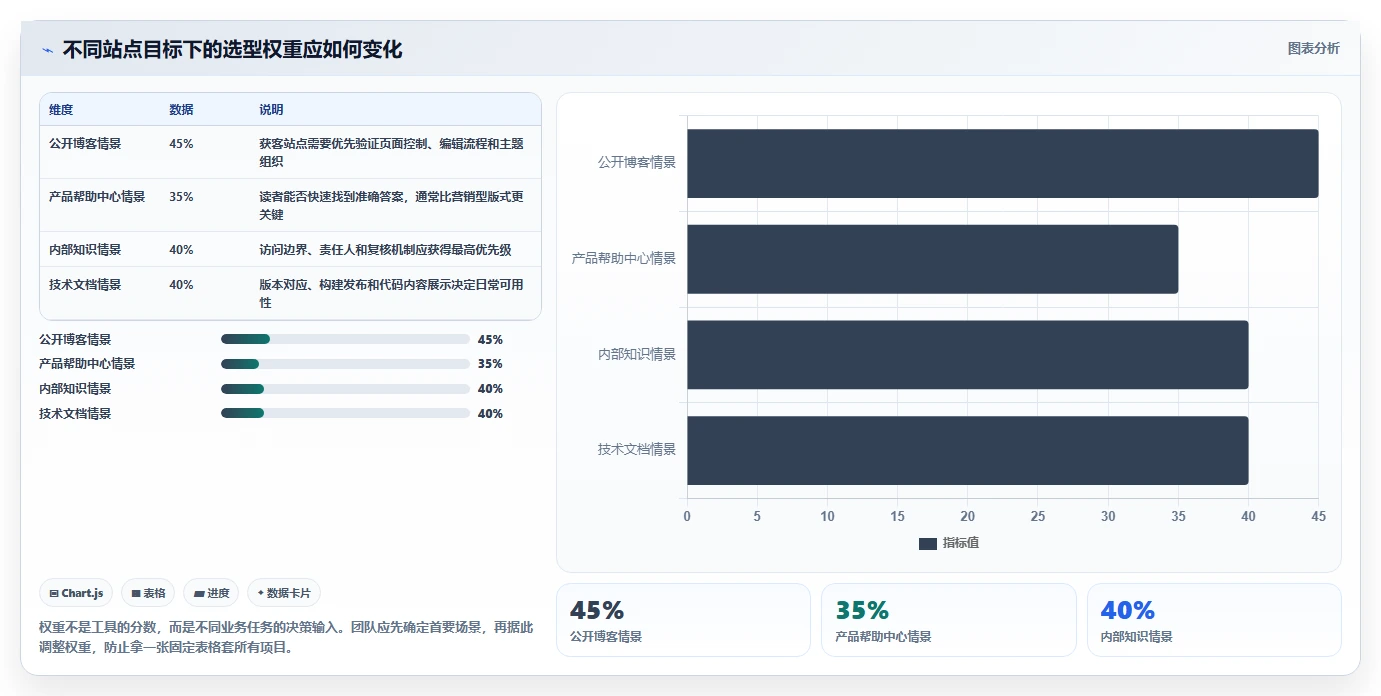Viewport: 1381px width, 696px height.
Task: Click description starting 访问边界、责任人
Action: (385, 250)
